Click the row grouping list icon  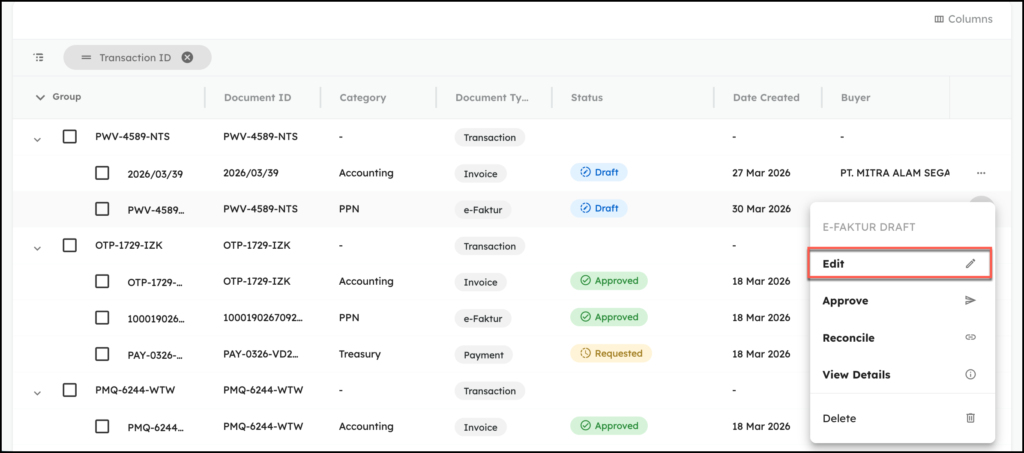pos(38,58)
